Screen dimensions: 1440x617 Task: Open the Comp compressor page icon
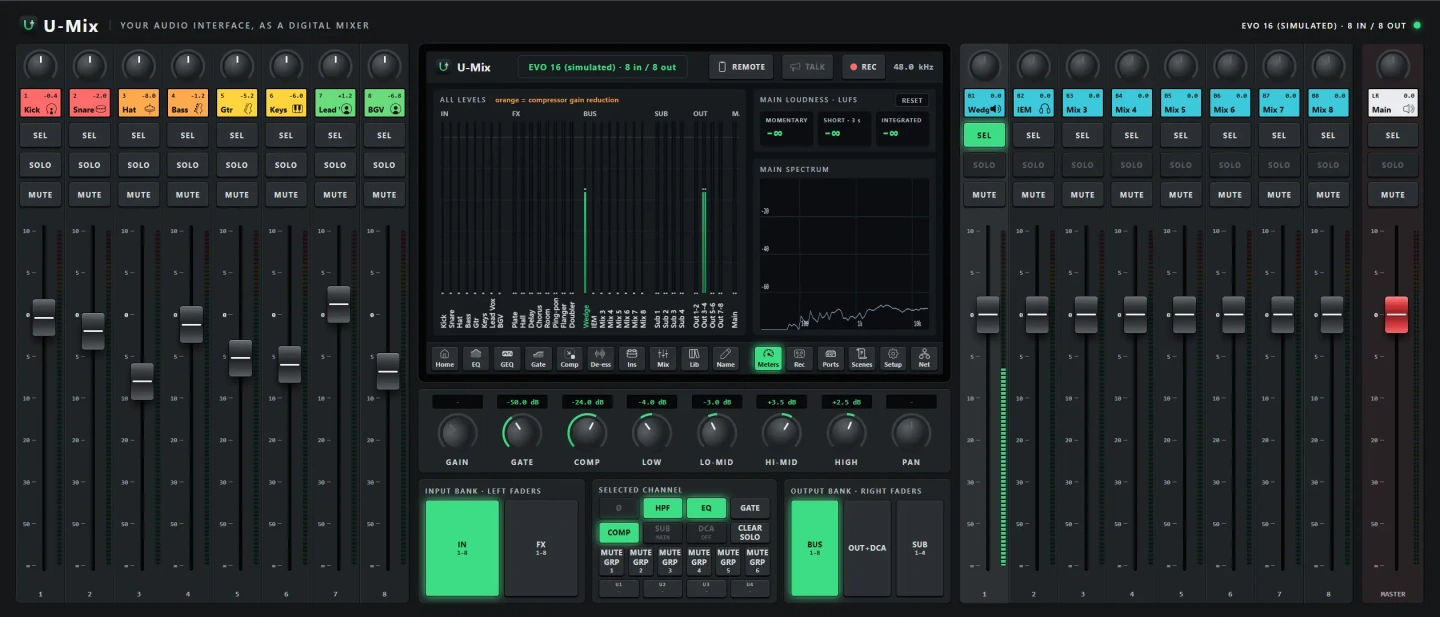(569, 358)
